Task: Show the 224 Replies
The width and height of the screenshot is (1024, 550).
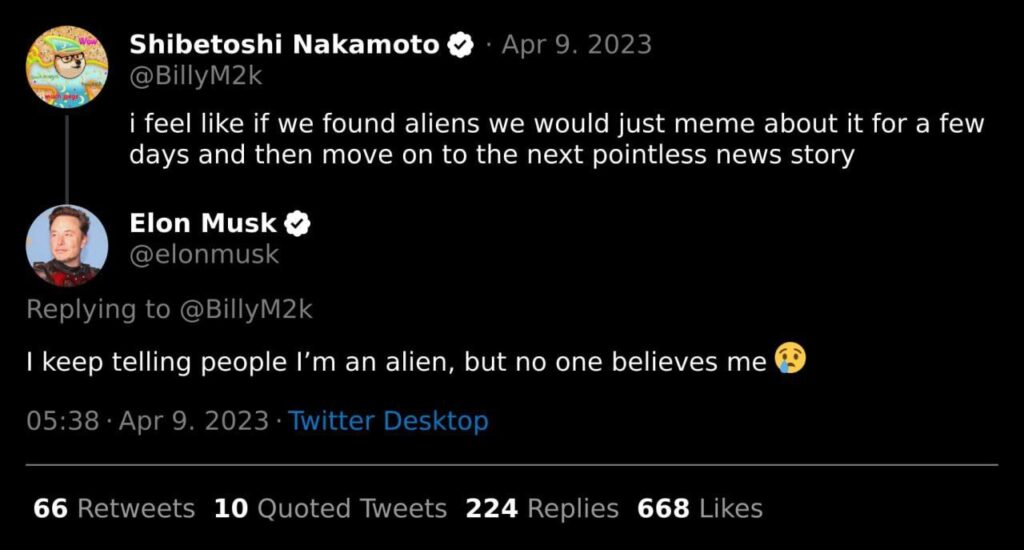Action: tap(542, 508)
